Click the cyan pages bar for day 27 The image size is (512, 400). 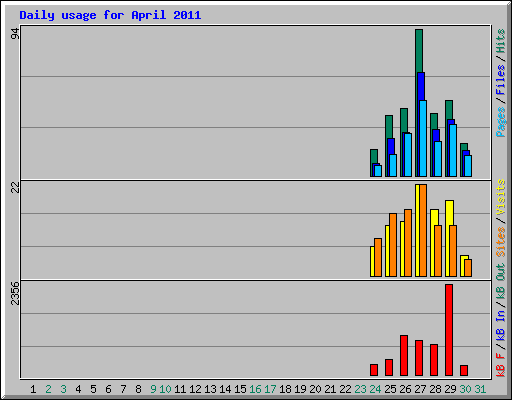pos(423,138)
